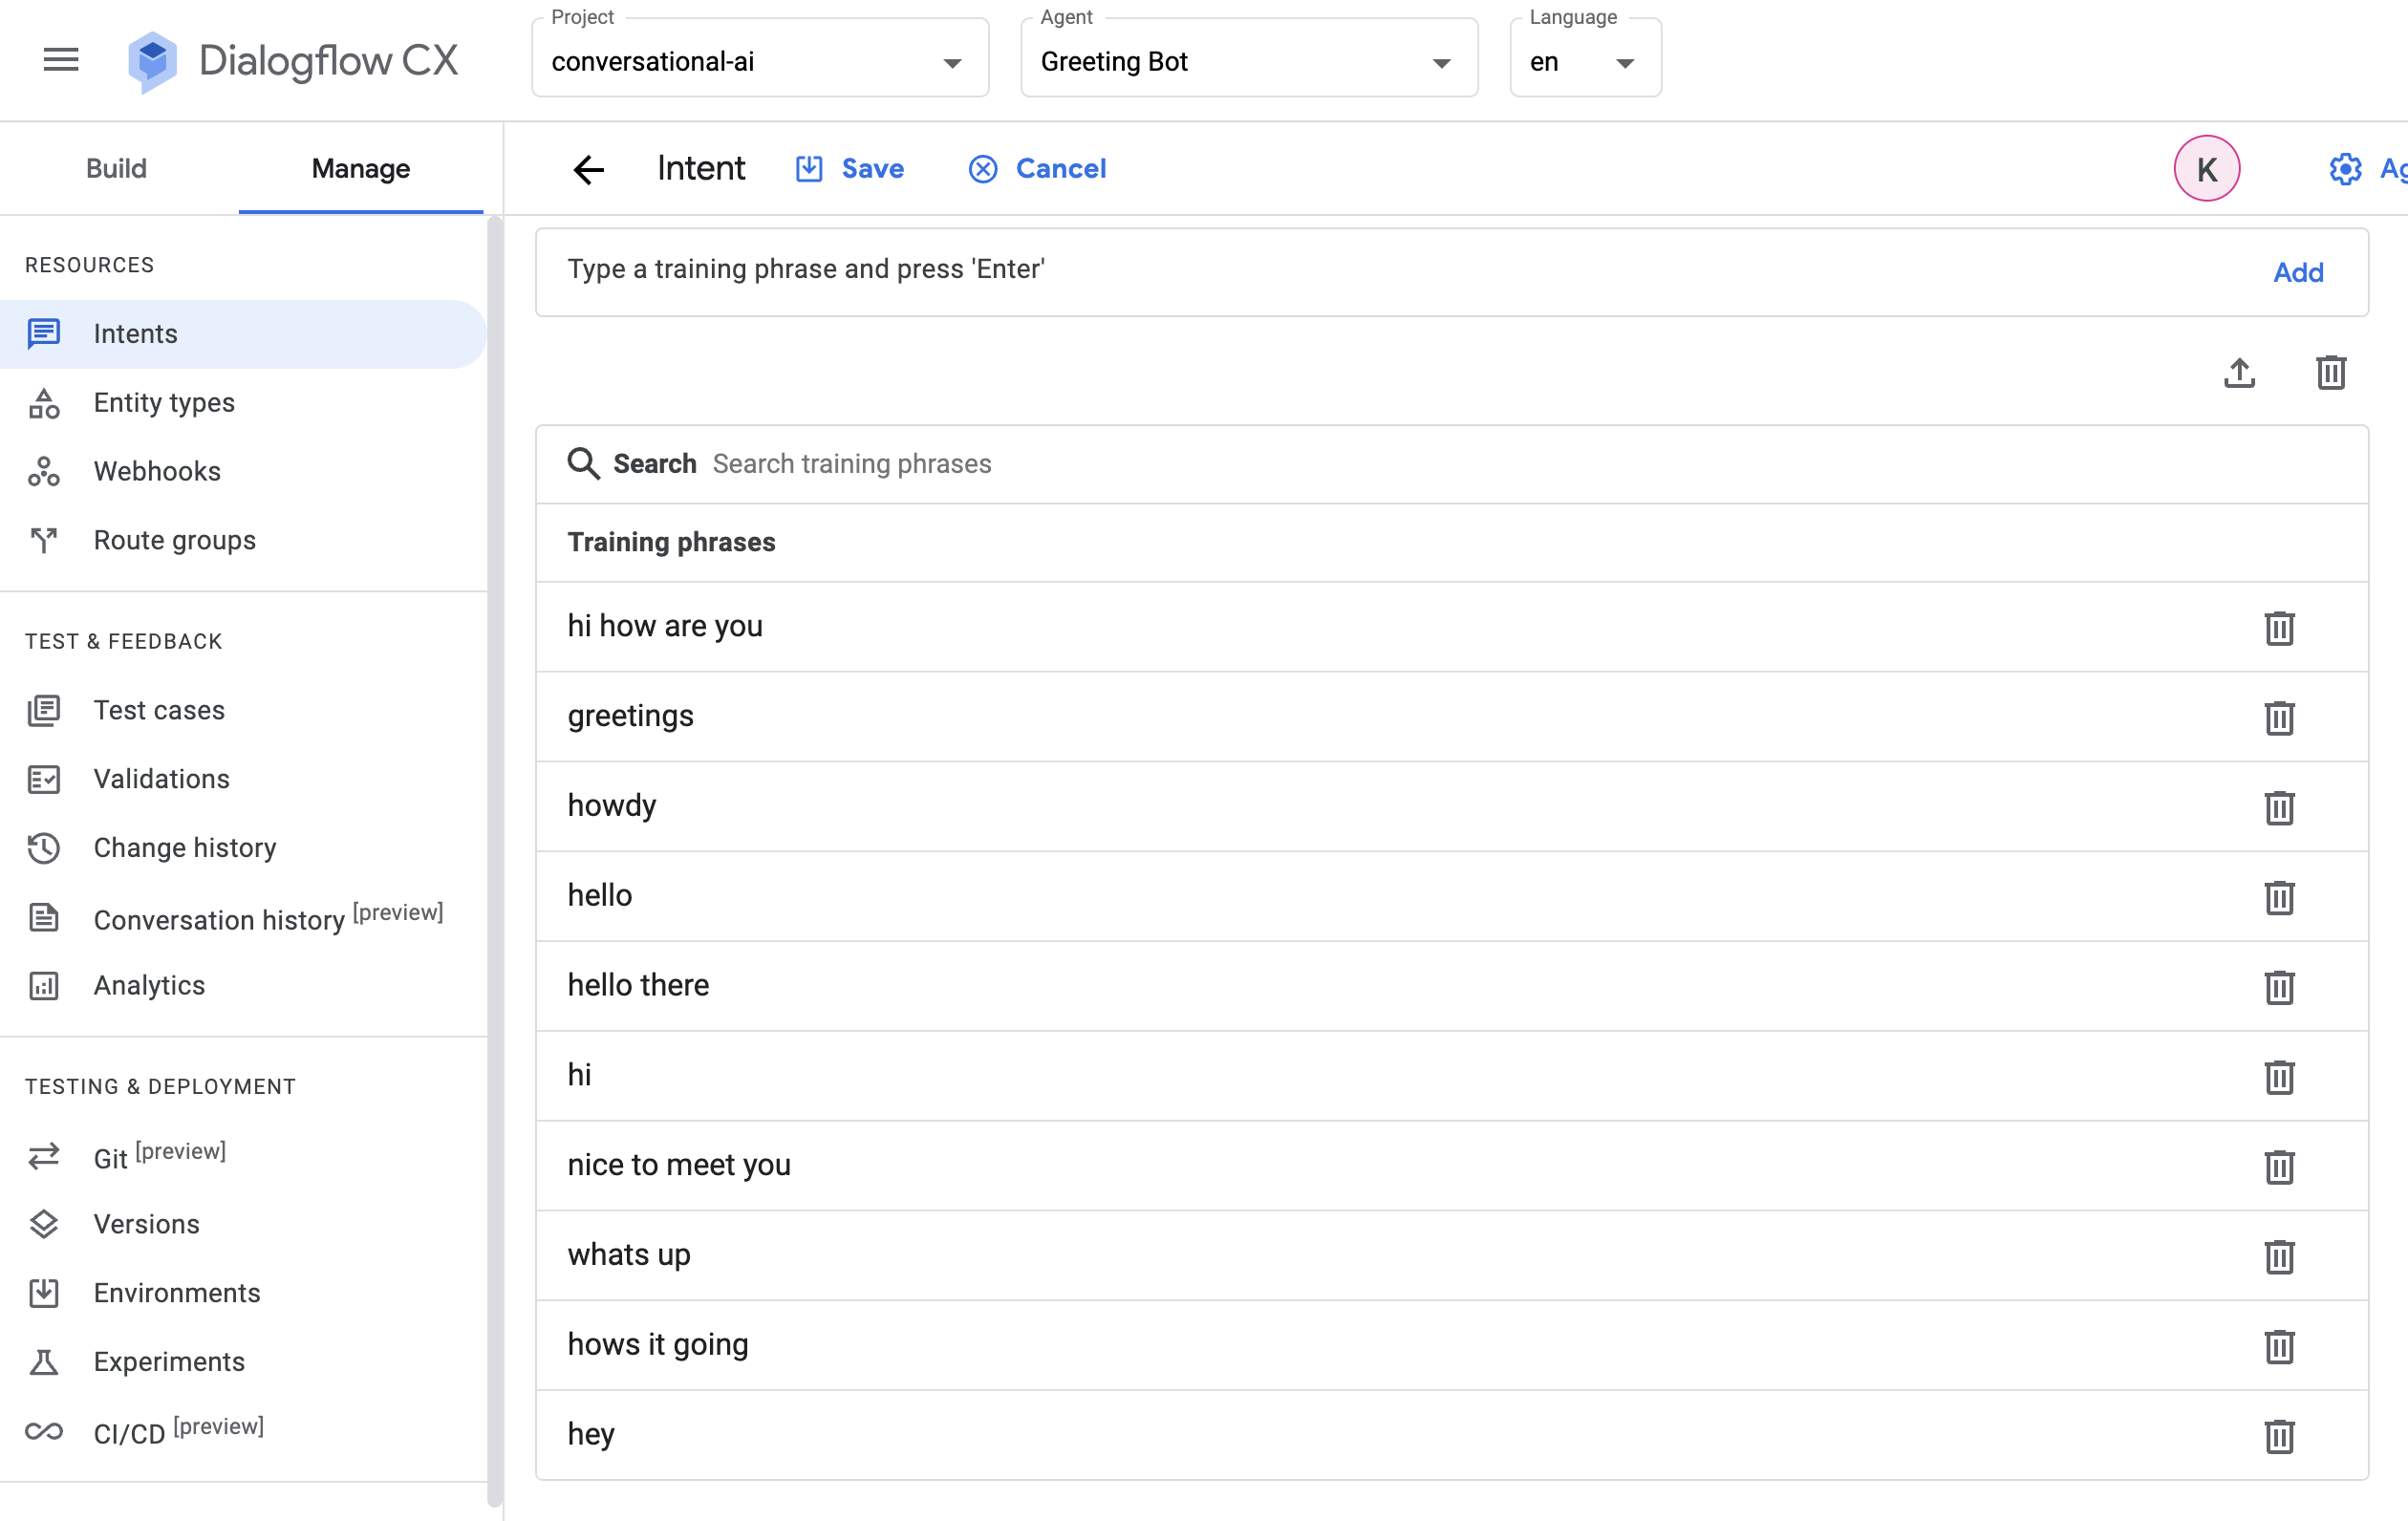Remove the 'hey' training phrase
Viewport: 2408px width, 1521px height.
coord(2278,1436)
